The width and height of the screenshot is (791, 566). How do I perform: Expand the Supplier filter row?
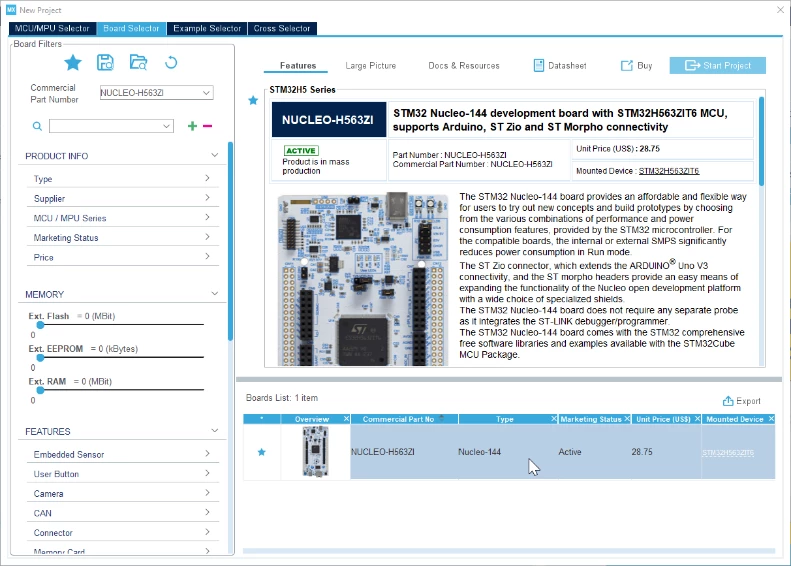pyautogui.click(x=123, y=198)
